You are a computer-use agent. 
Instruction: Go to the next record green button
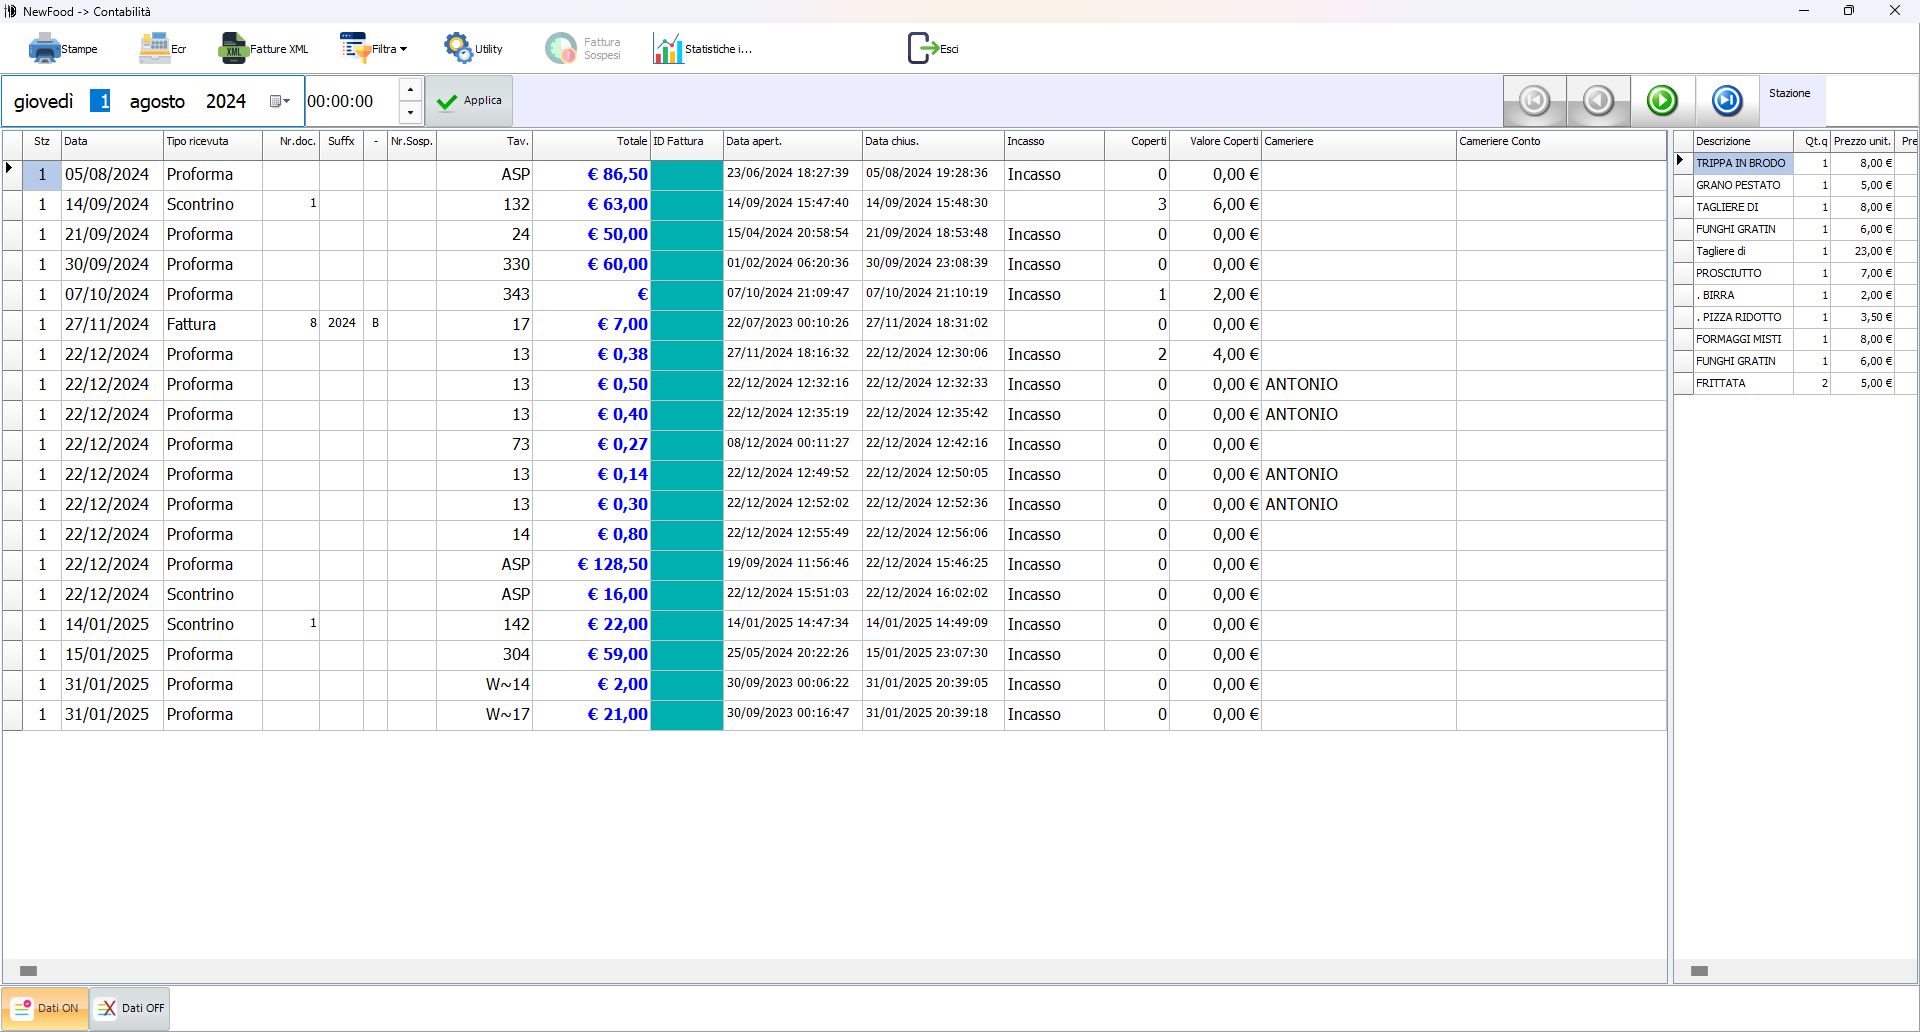pos(1662,101)
